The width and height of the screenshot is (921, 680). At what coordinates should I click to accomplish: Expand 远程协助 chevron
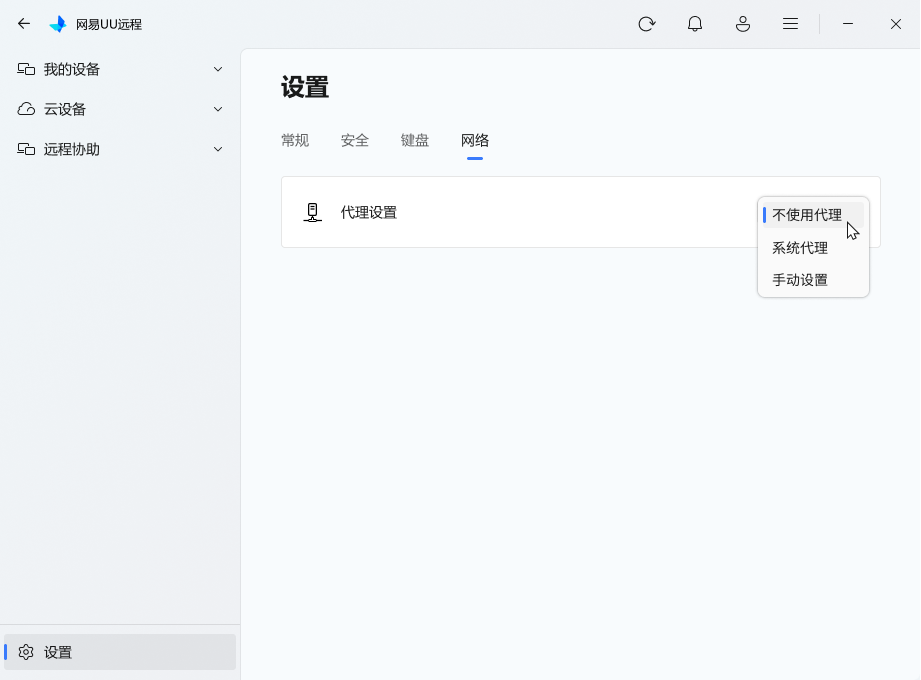[218, 149]
